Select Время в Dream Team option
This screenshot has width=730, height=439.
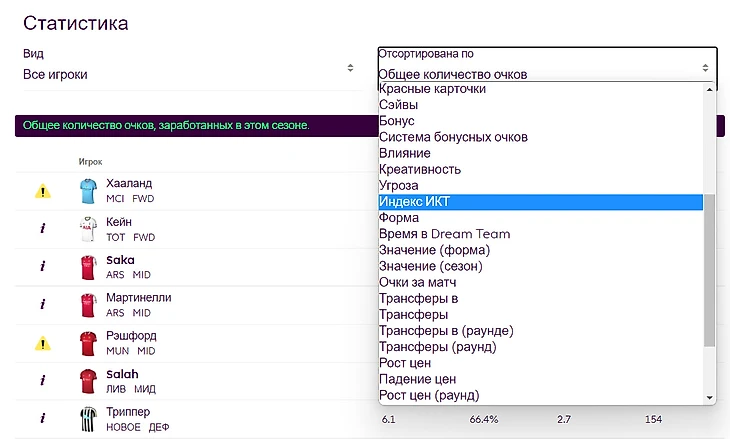(444, 234)
